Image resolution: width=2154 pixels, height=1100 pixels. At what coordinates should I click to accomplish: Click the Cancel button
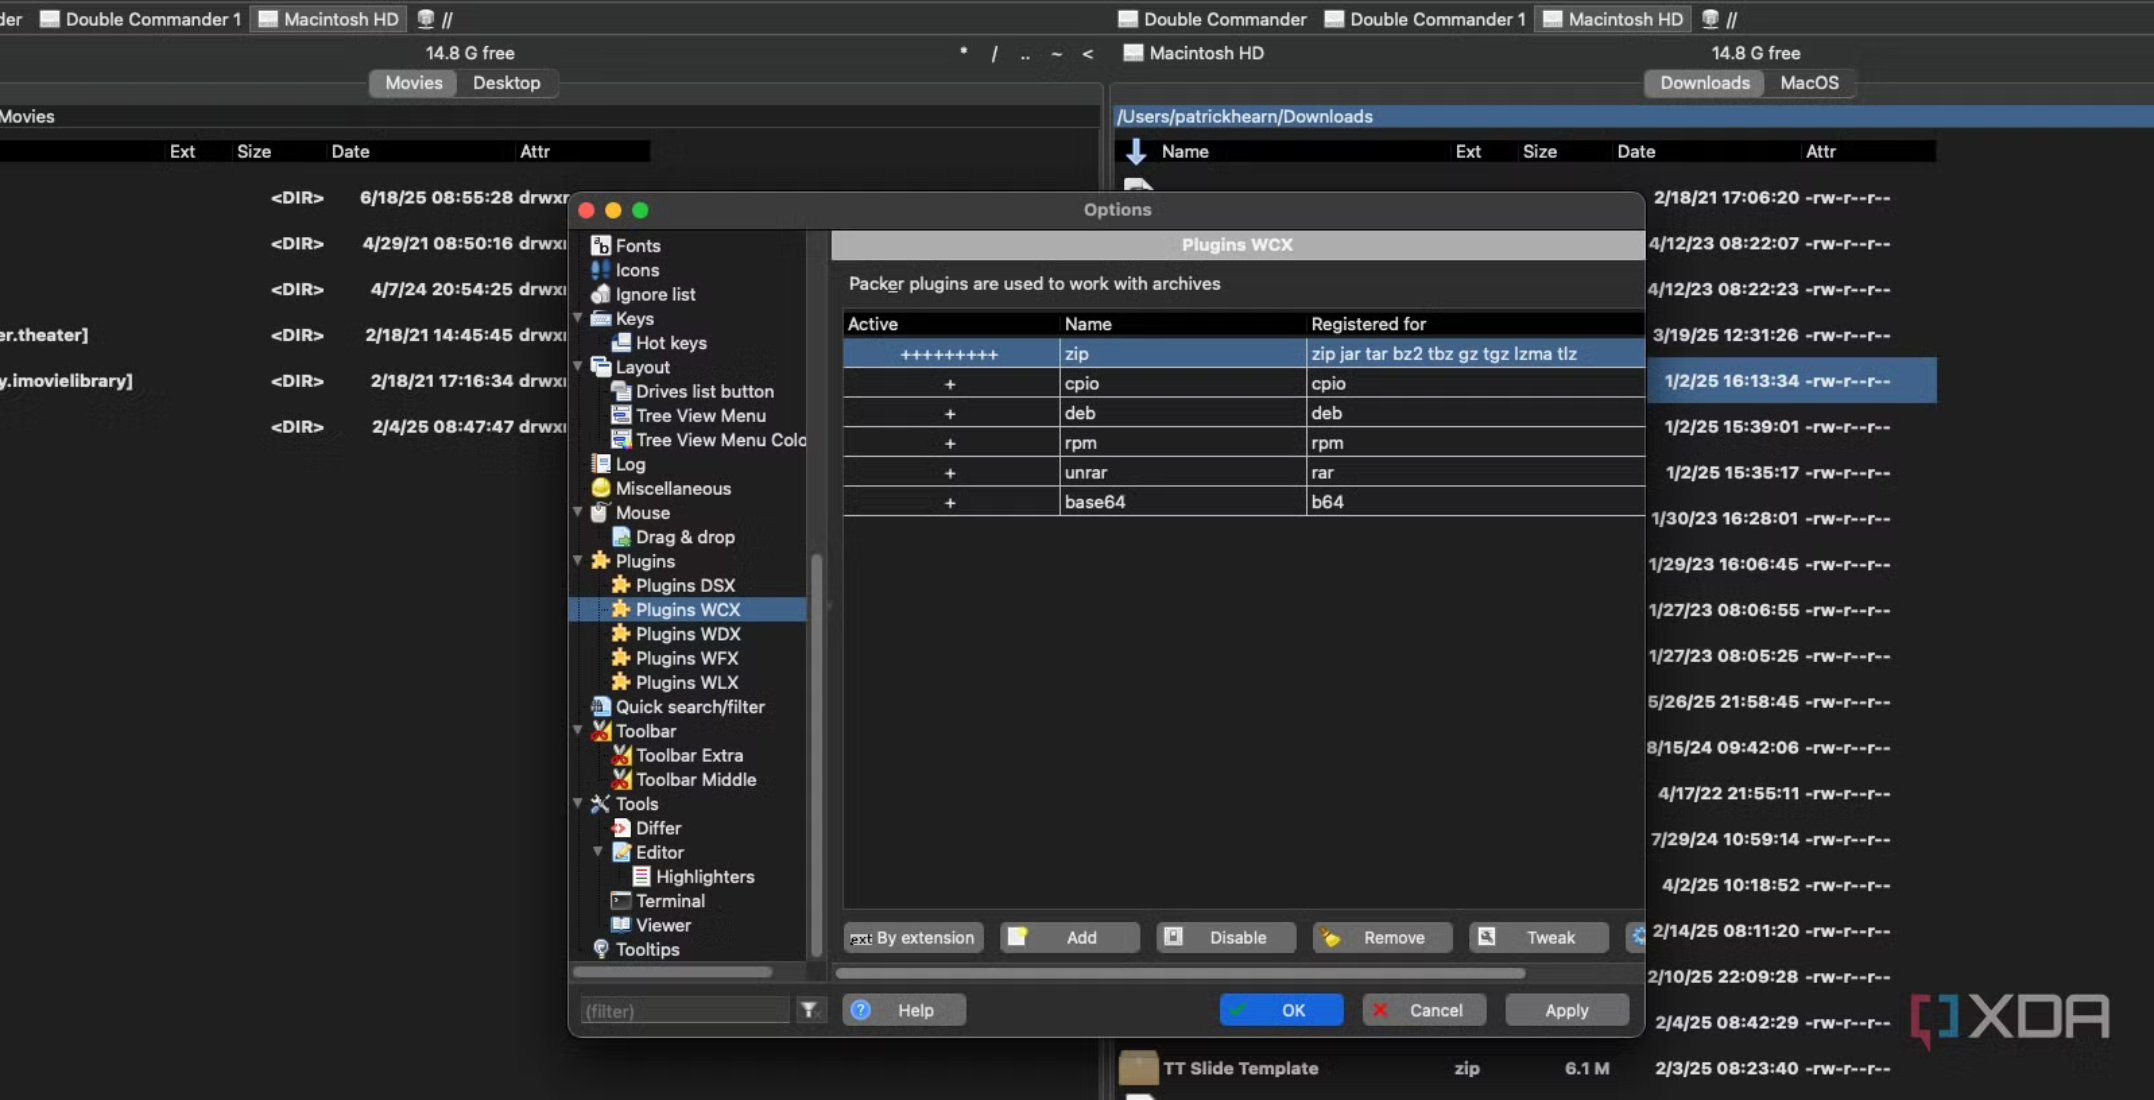point(1424,1010)
